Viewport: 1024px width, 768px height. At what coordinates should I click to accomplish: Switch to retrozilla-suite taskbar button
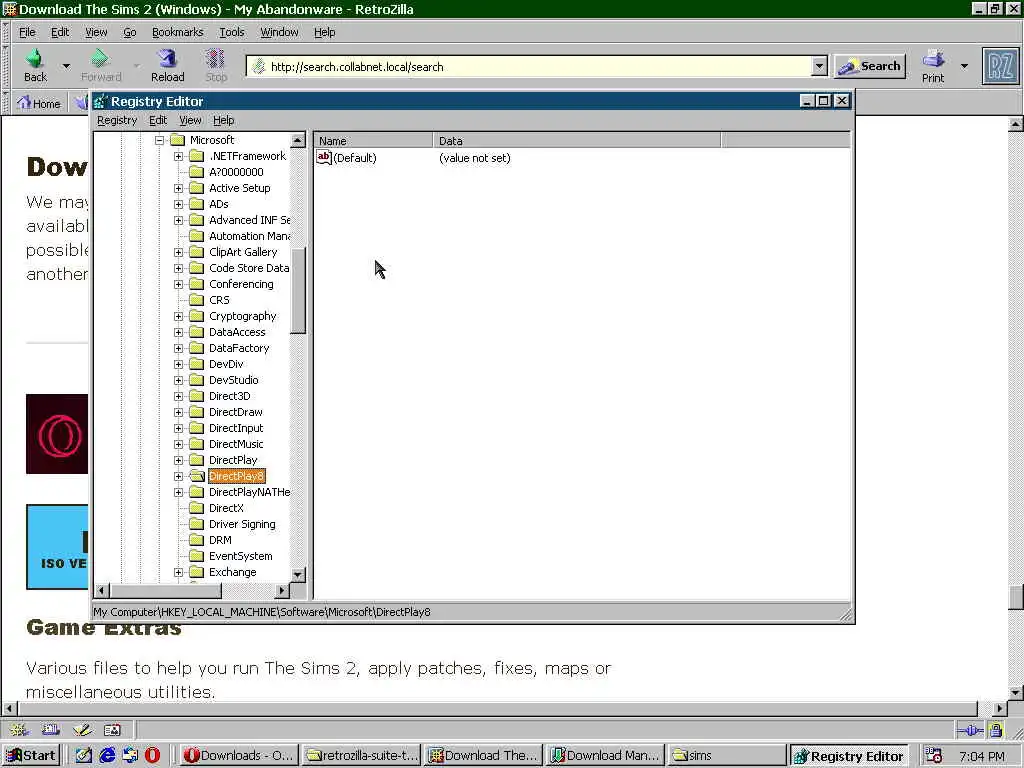tap(361, 756)
